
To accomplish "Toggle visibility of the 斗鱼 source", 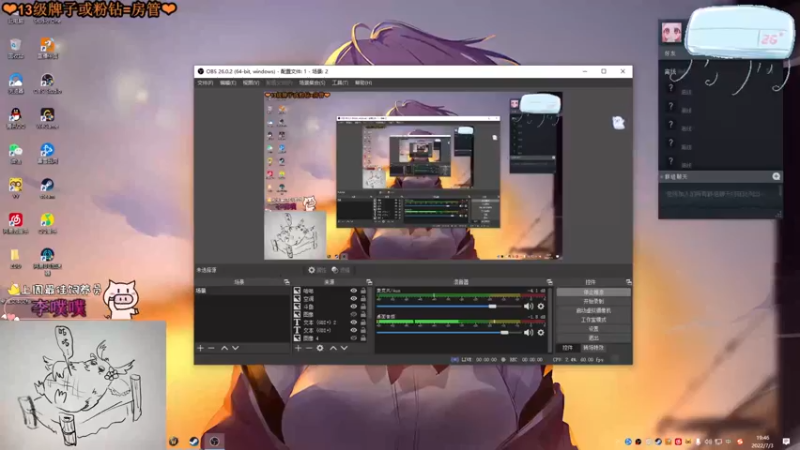I will (353, 307).
